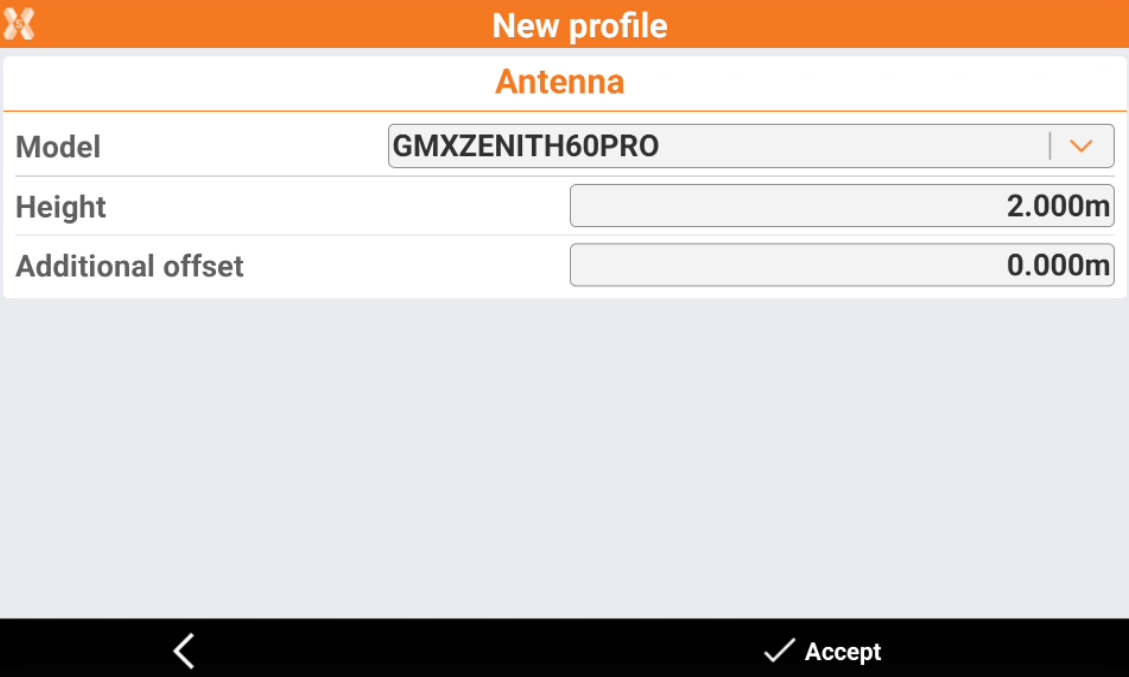The width and height of the screenshot is (1129, 677).
Task: Click the New profile title
Action: point(580,25)
